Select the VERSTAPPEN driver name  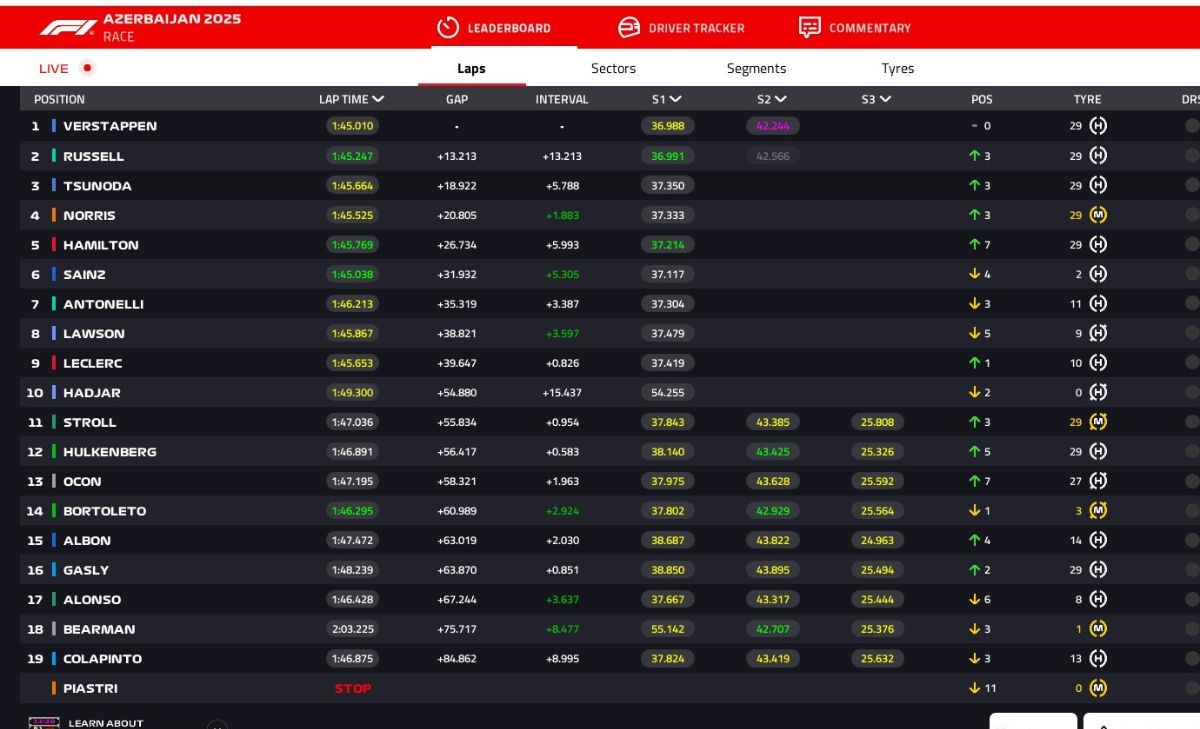(110, 126)
